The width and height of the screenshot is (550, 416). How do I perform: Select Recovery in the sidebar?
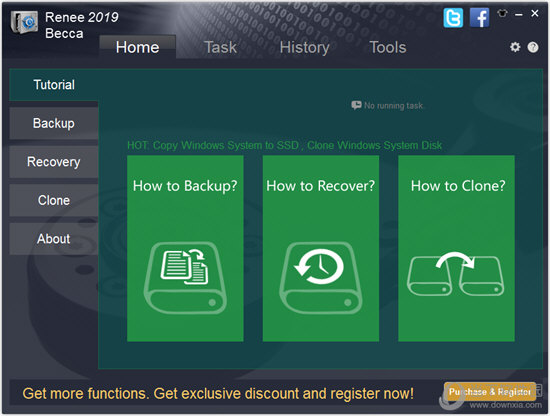pos(54,162)
